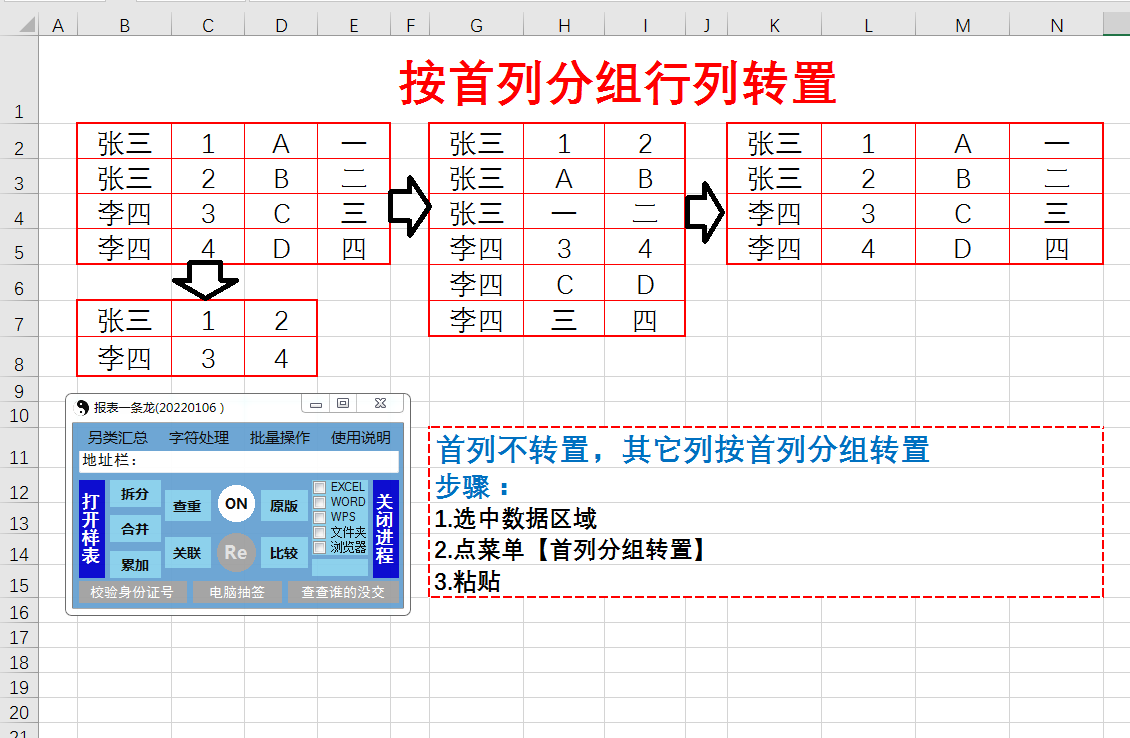This screenshot has height=738, width=1130.
Task: Click the blue heading 首列不转置，其它列按首列分组转置
Action: (682, 450)
